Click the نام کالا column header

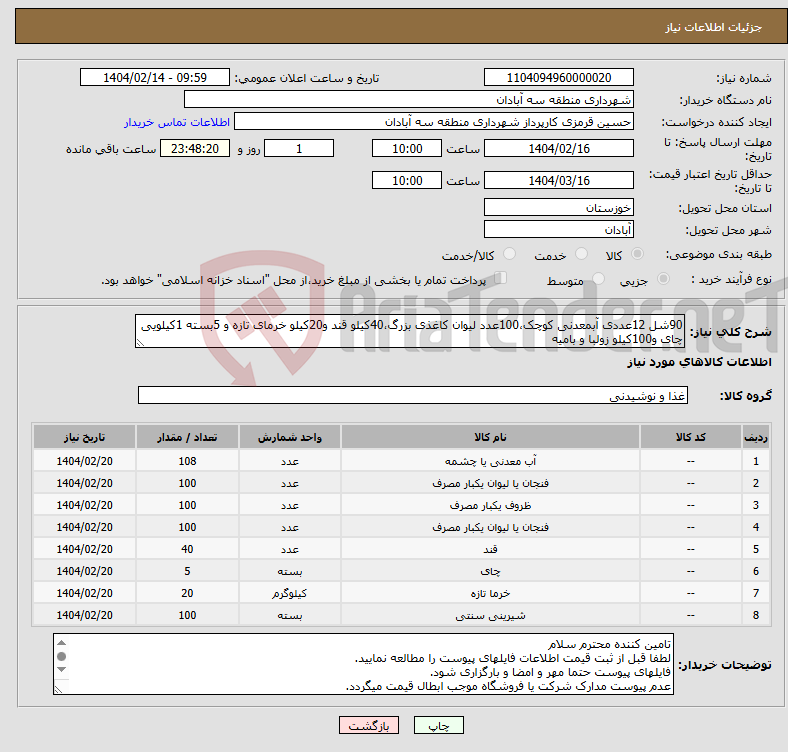point(490,437)
